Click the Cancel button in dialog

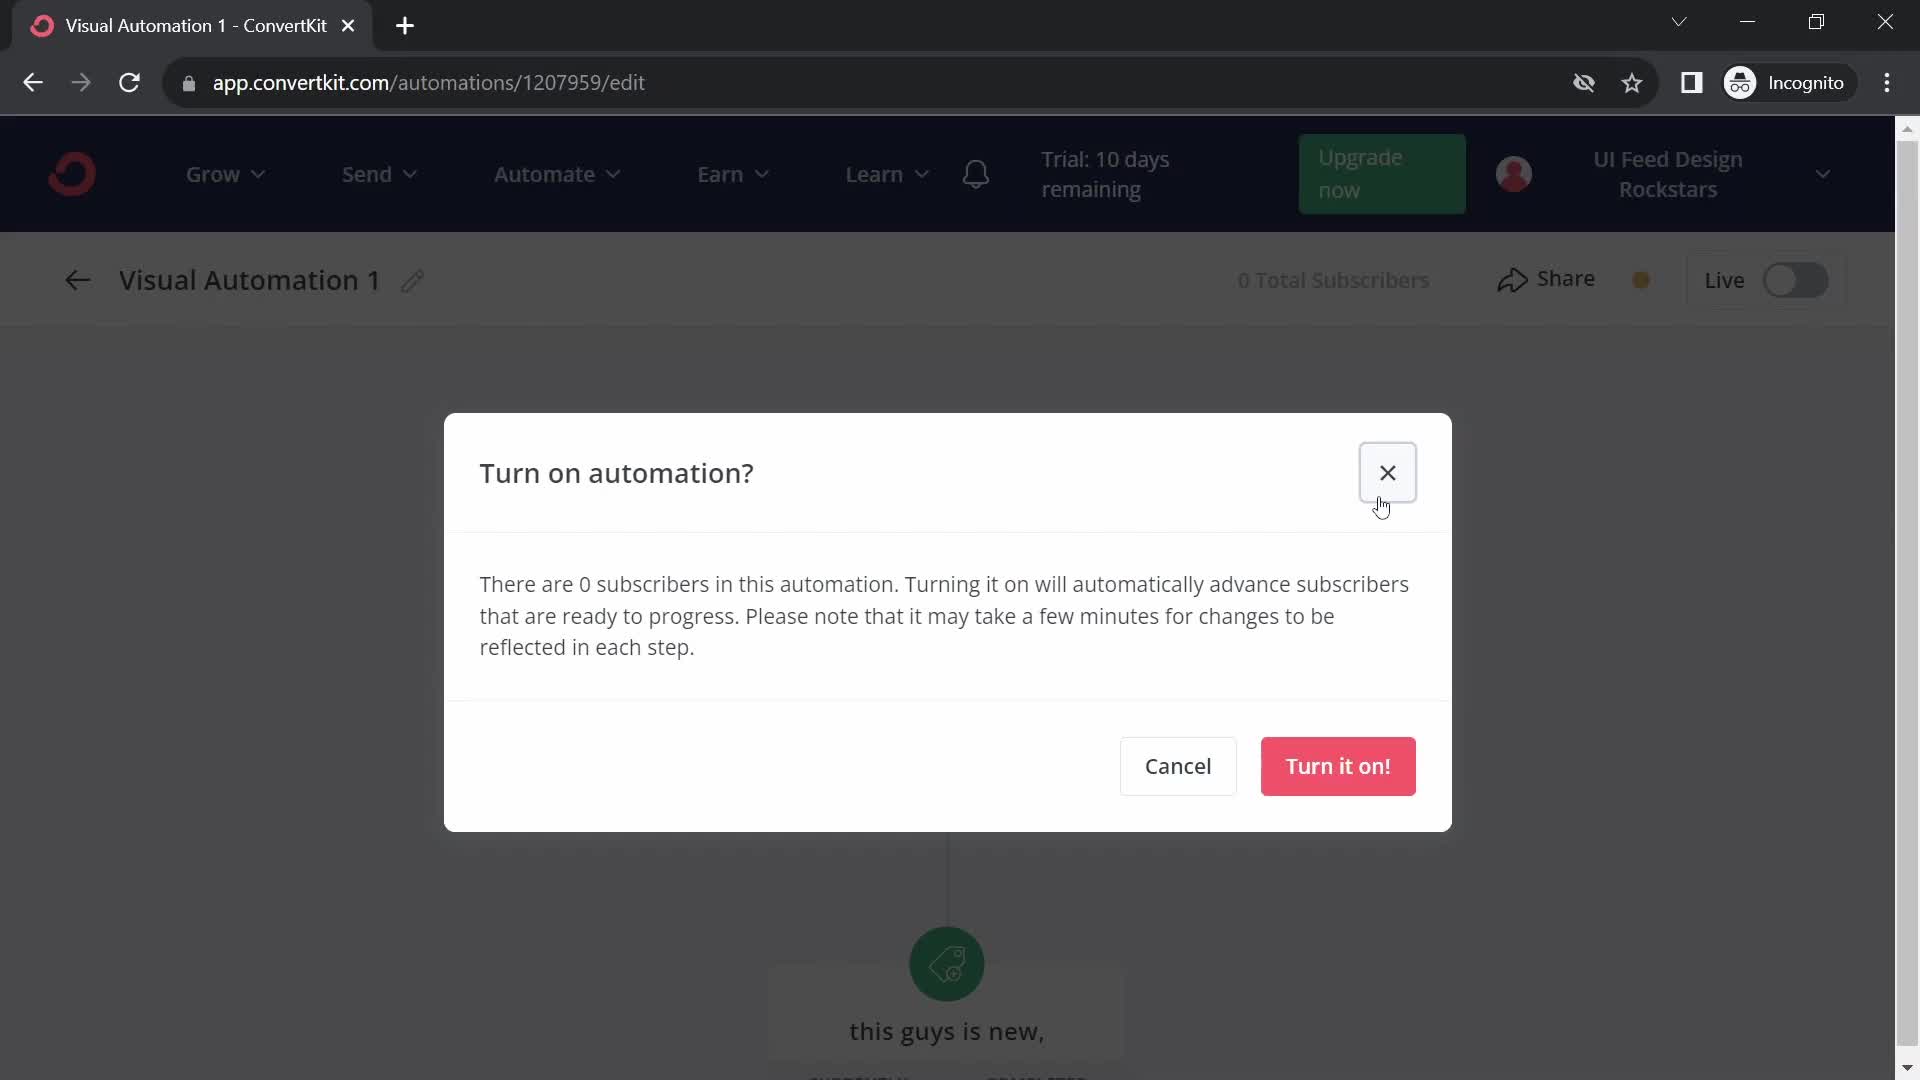tap(1178, 766)
